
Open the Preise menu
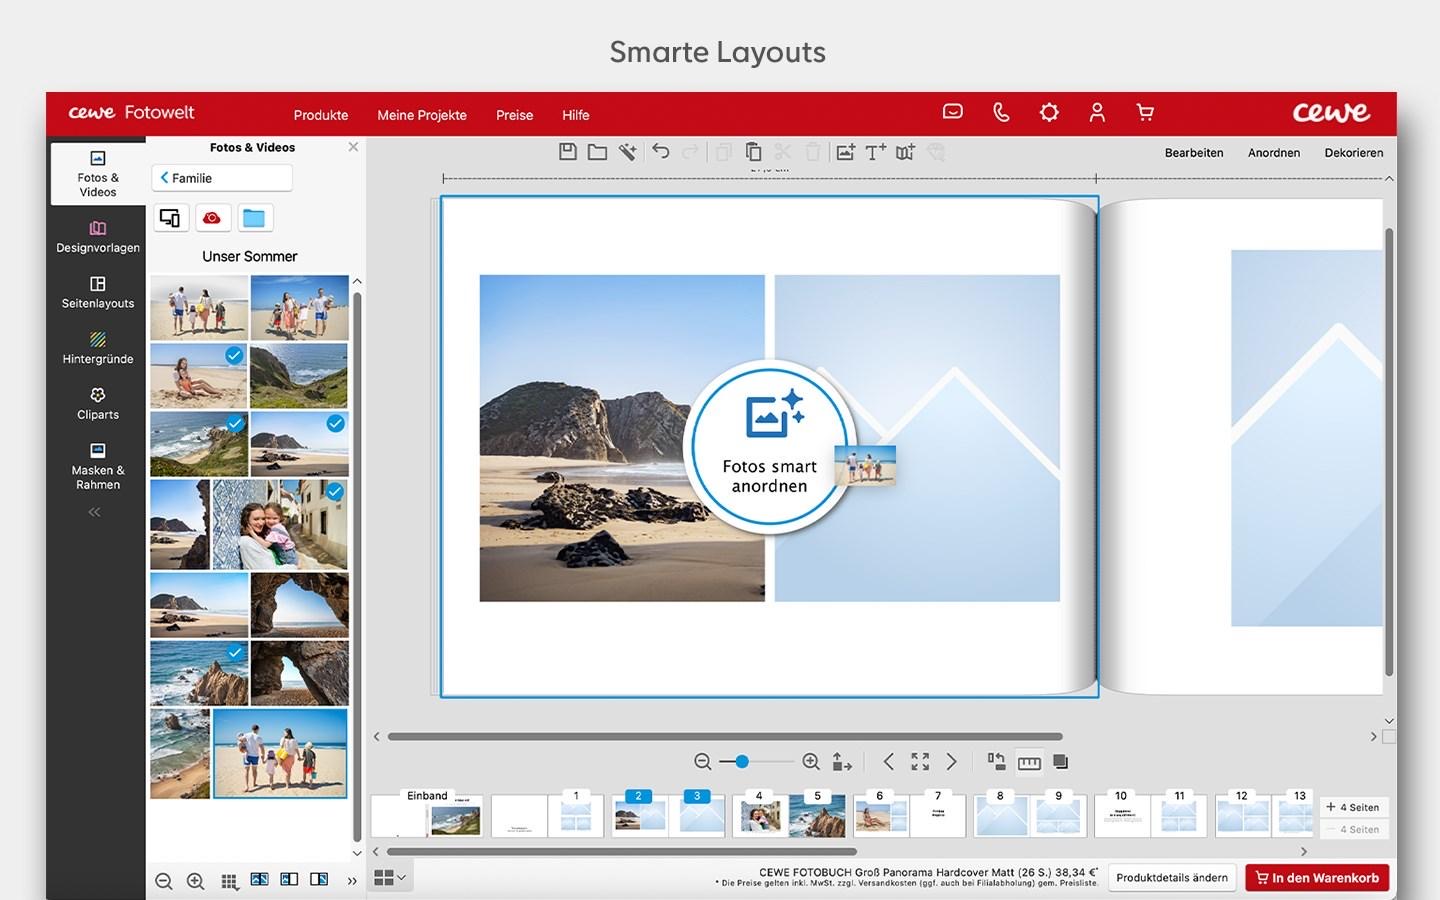pos(514,115)
